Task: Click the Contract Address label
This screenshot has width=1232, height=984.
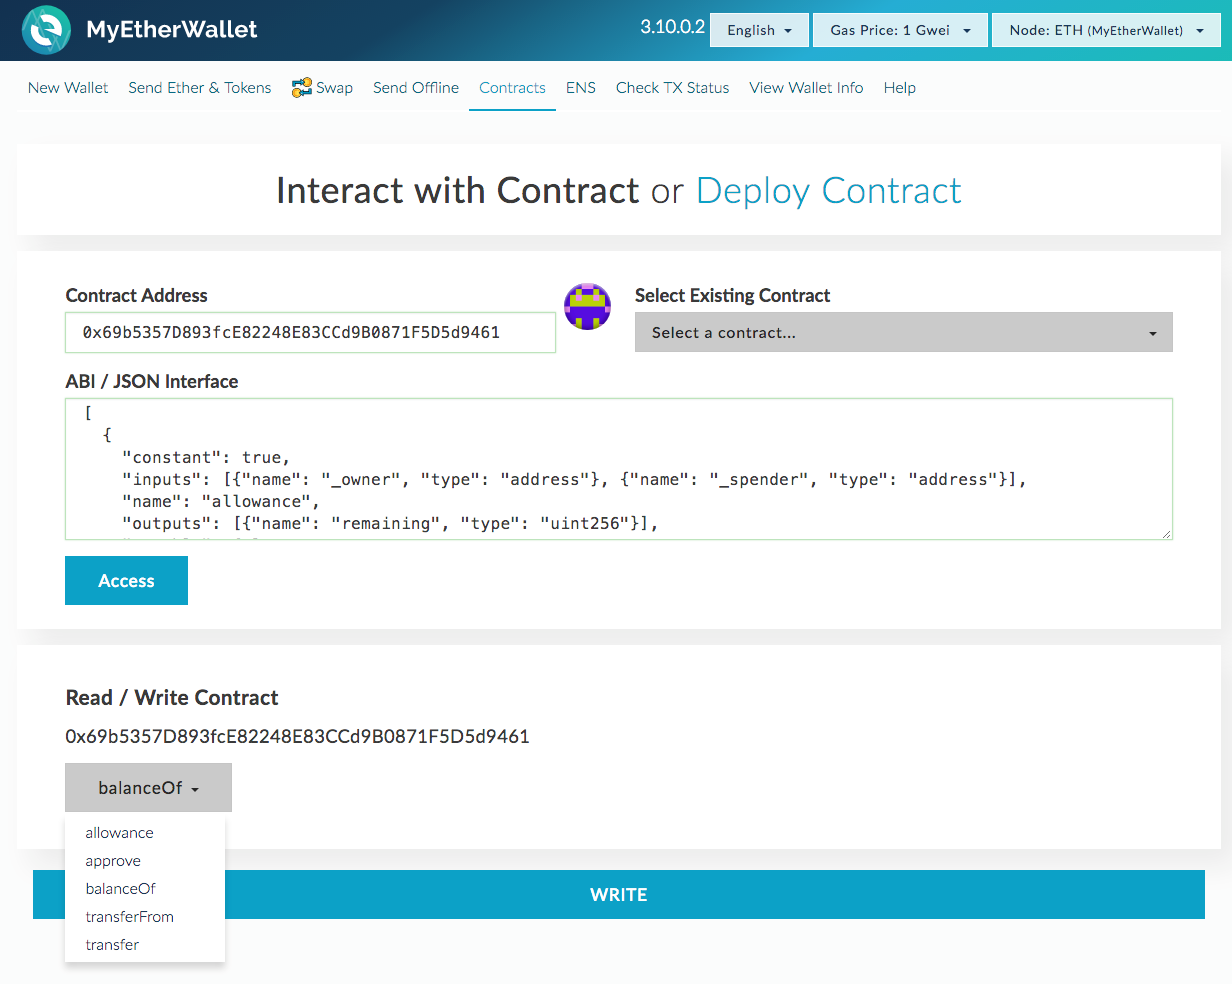Action: (137, 296)
